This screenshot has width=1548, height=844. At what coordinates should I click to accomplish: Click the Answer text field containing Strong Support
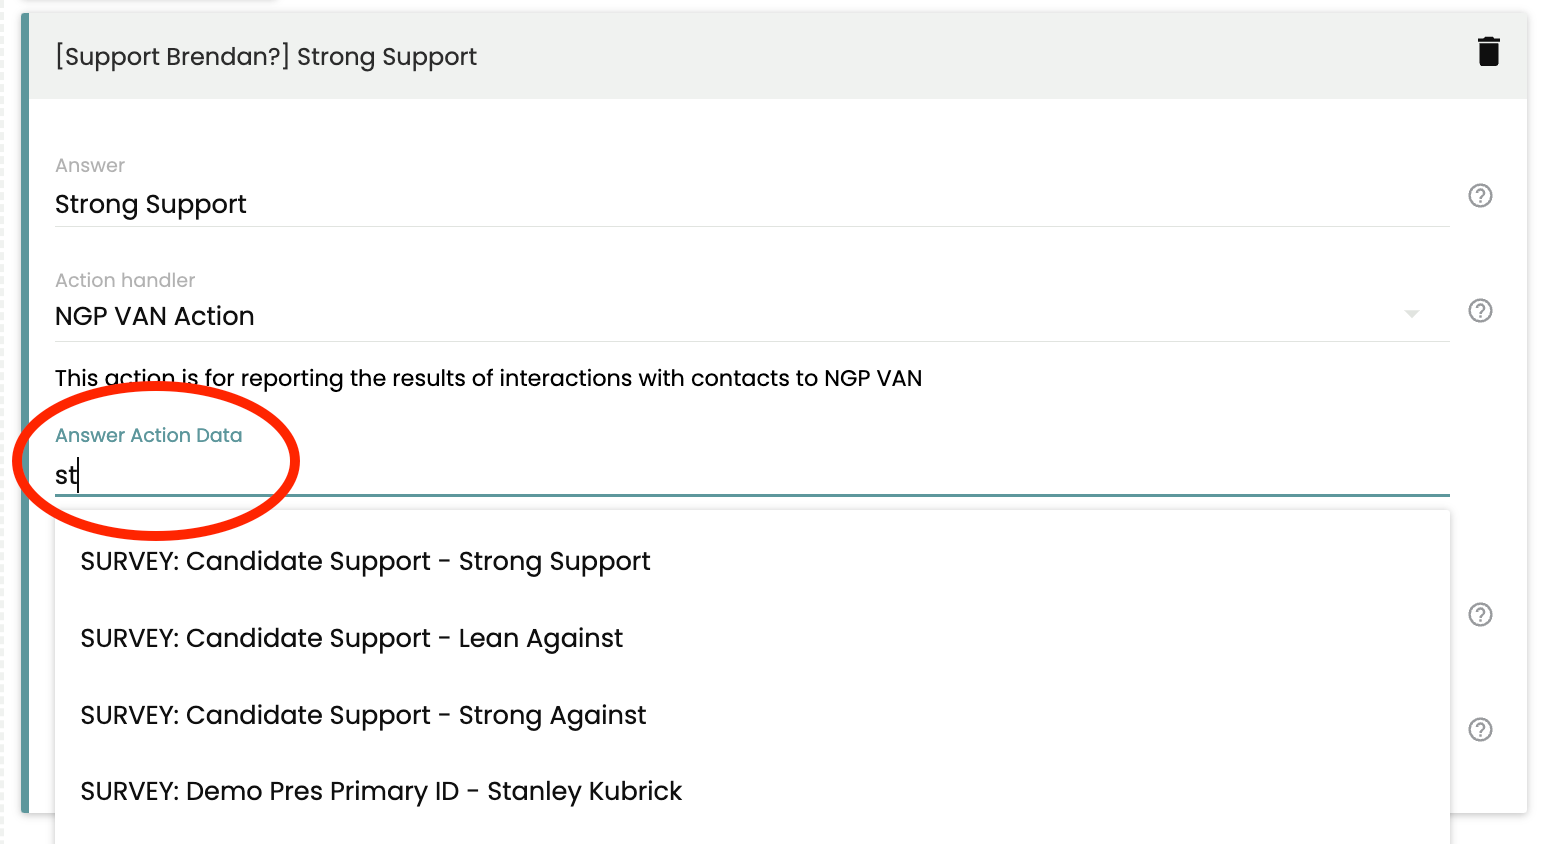click(700, 205)
